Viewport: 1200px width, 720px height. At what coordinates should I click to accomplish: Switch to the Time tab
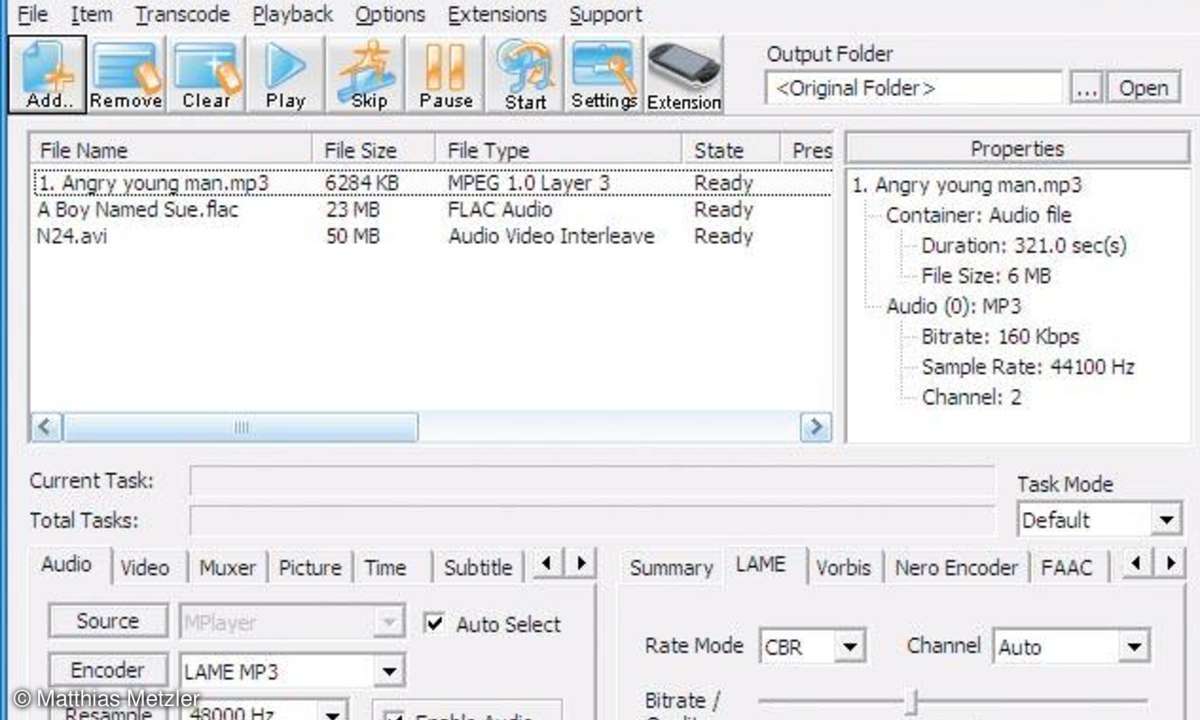click(x=385, y=568)
